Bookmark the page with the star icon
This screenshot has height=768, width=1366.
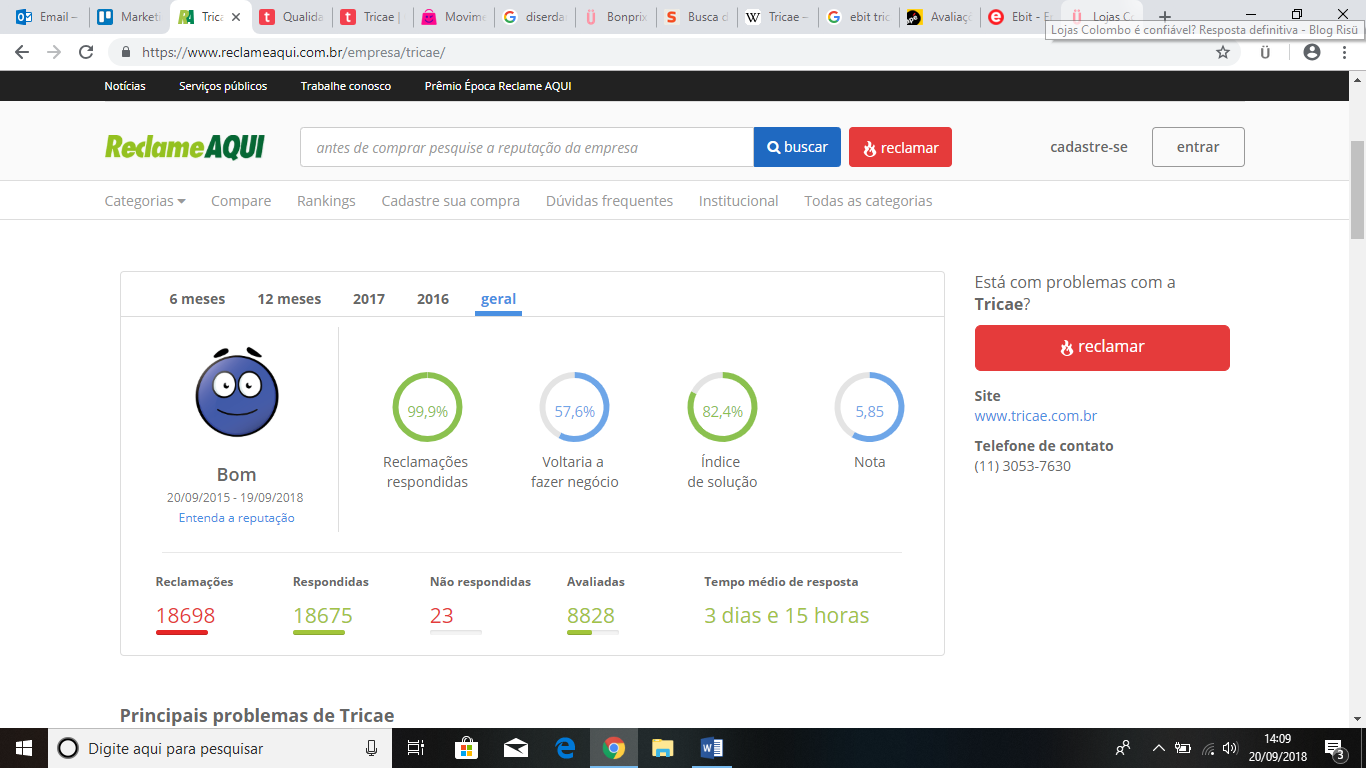pyautogui.click(x=1223, y=52)
